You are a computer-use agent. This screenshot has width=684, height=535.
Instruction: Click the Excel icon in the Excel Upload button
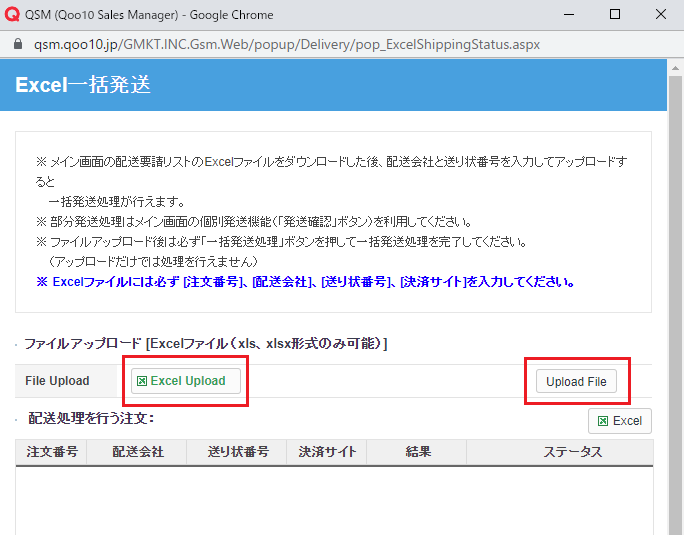coord(142,381)
